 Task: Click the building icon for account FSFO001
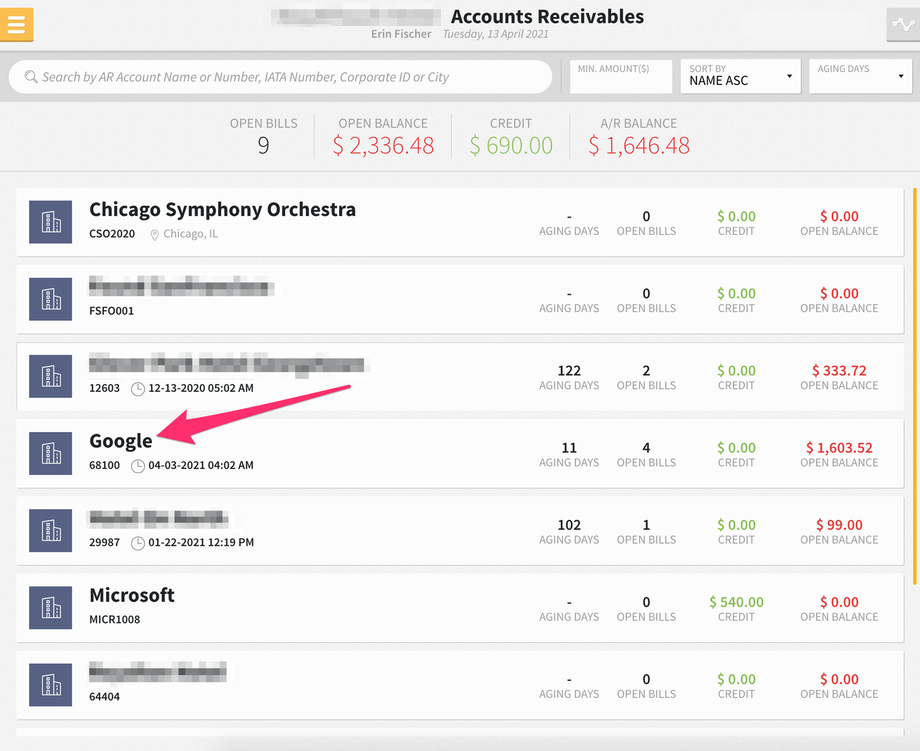point(50,299)
